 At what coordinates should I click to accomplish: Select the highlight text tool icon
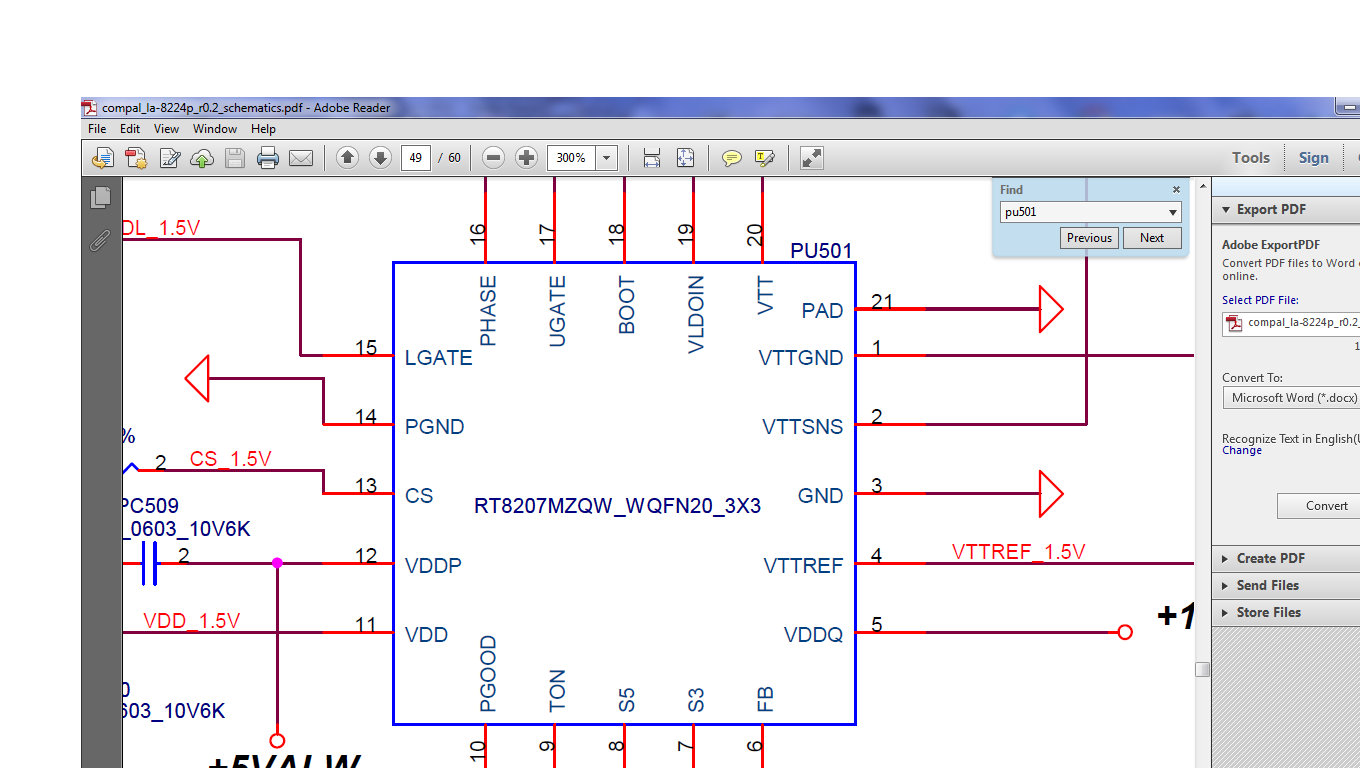765,158
